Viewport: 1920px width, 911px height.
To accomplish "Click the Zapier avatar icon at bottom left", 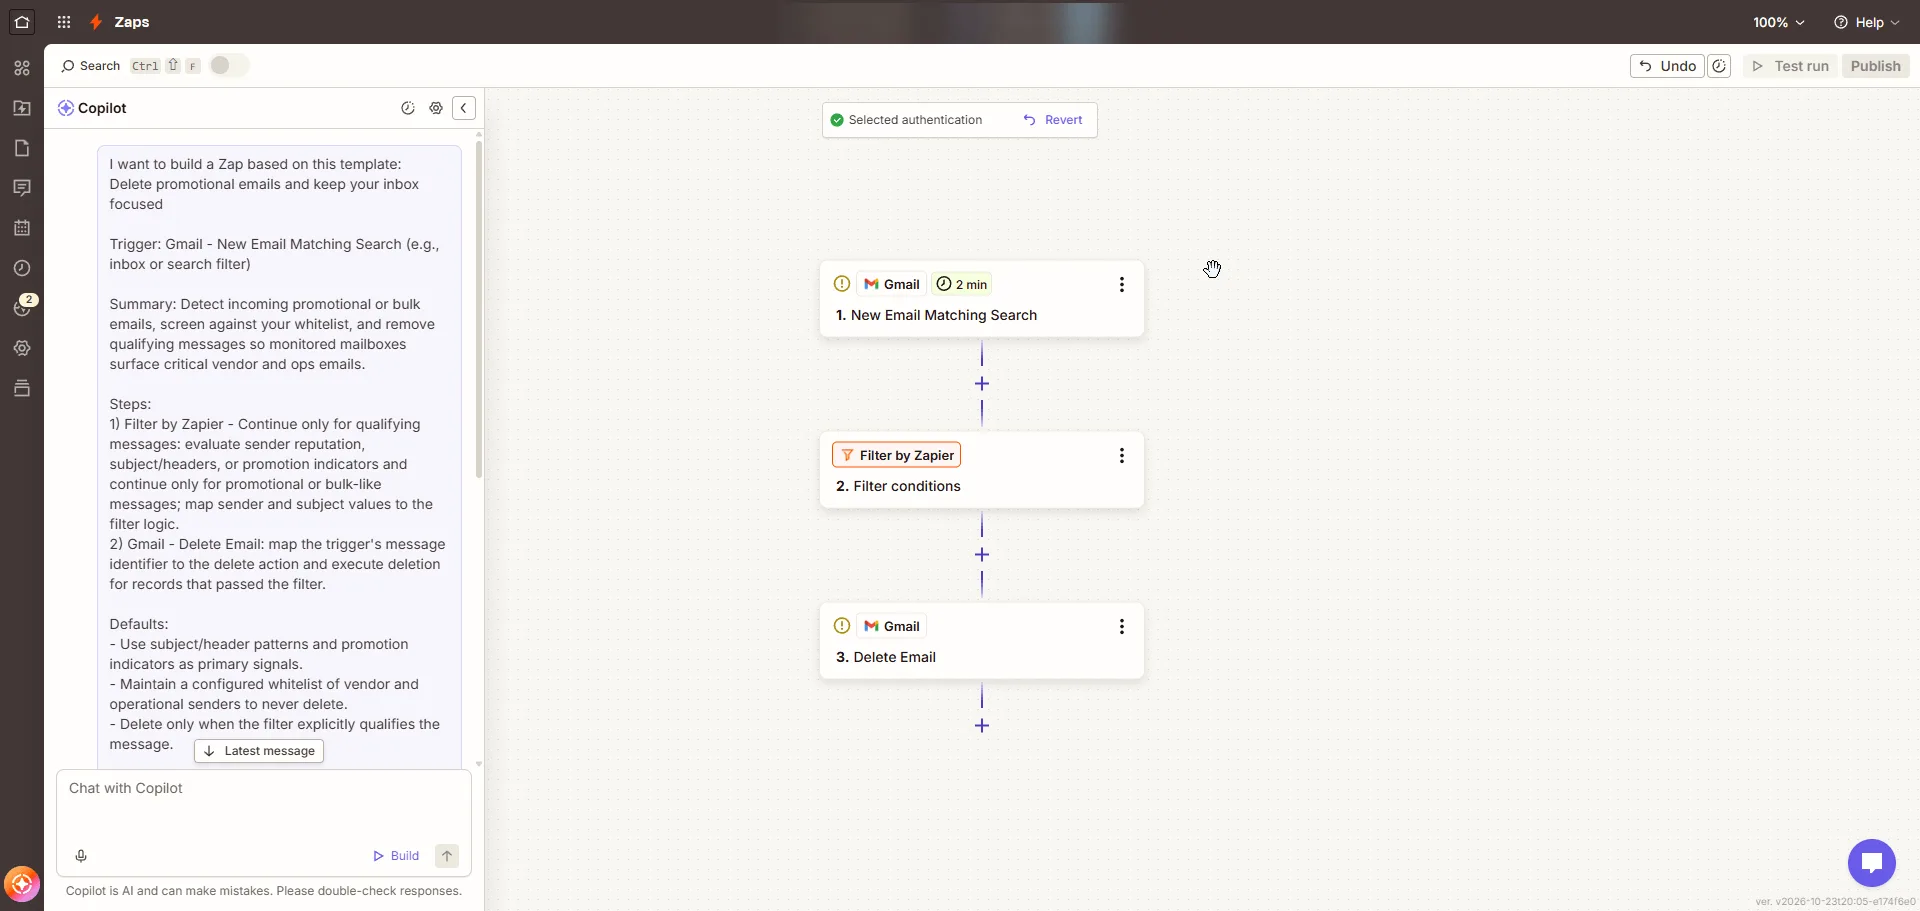I will click(x=22, y=885).
